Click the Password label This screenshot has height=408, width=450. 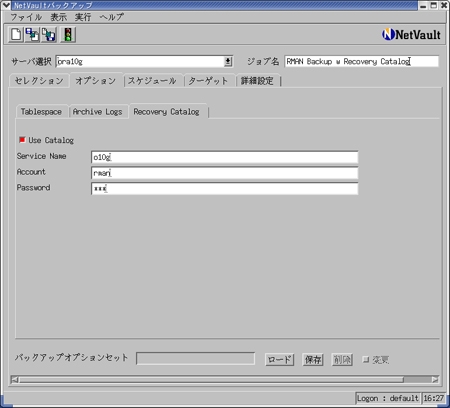click(x=34, y=187)
